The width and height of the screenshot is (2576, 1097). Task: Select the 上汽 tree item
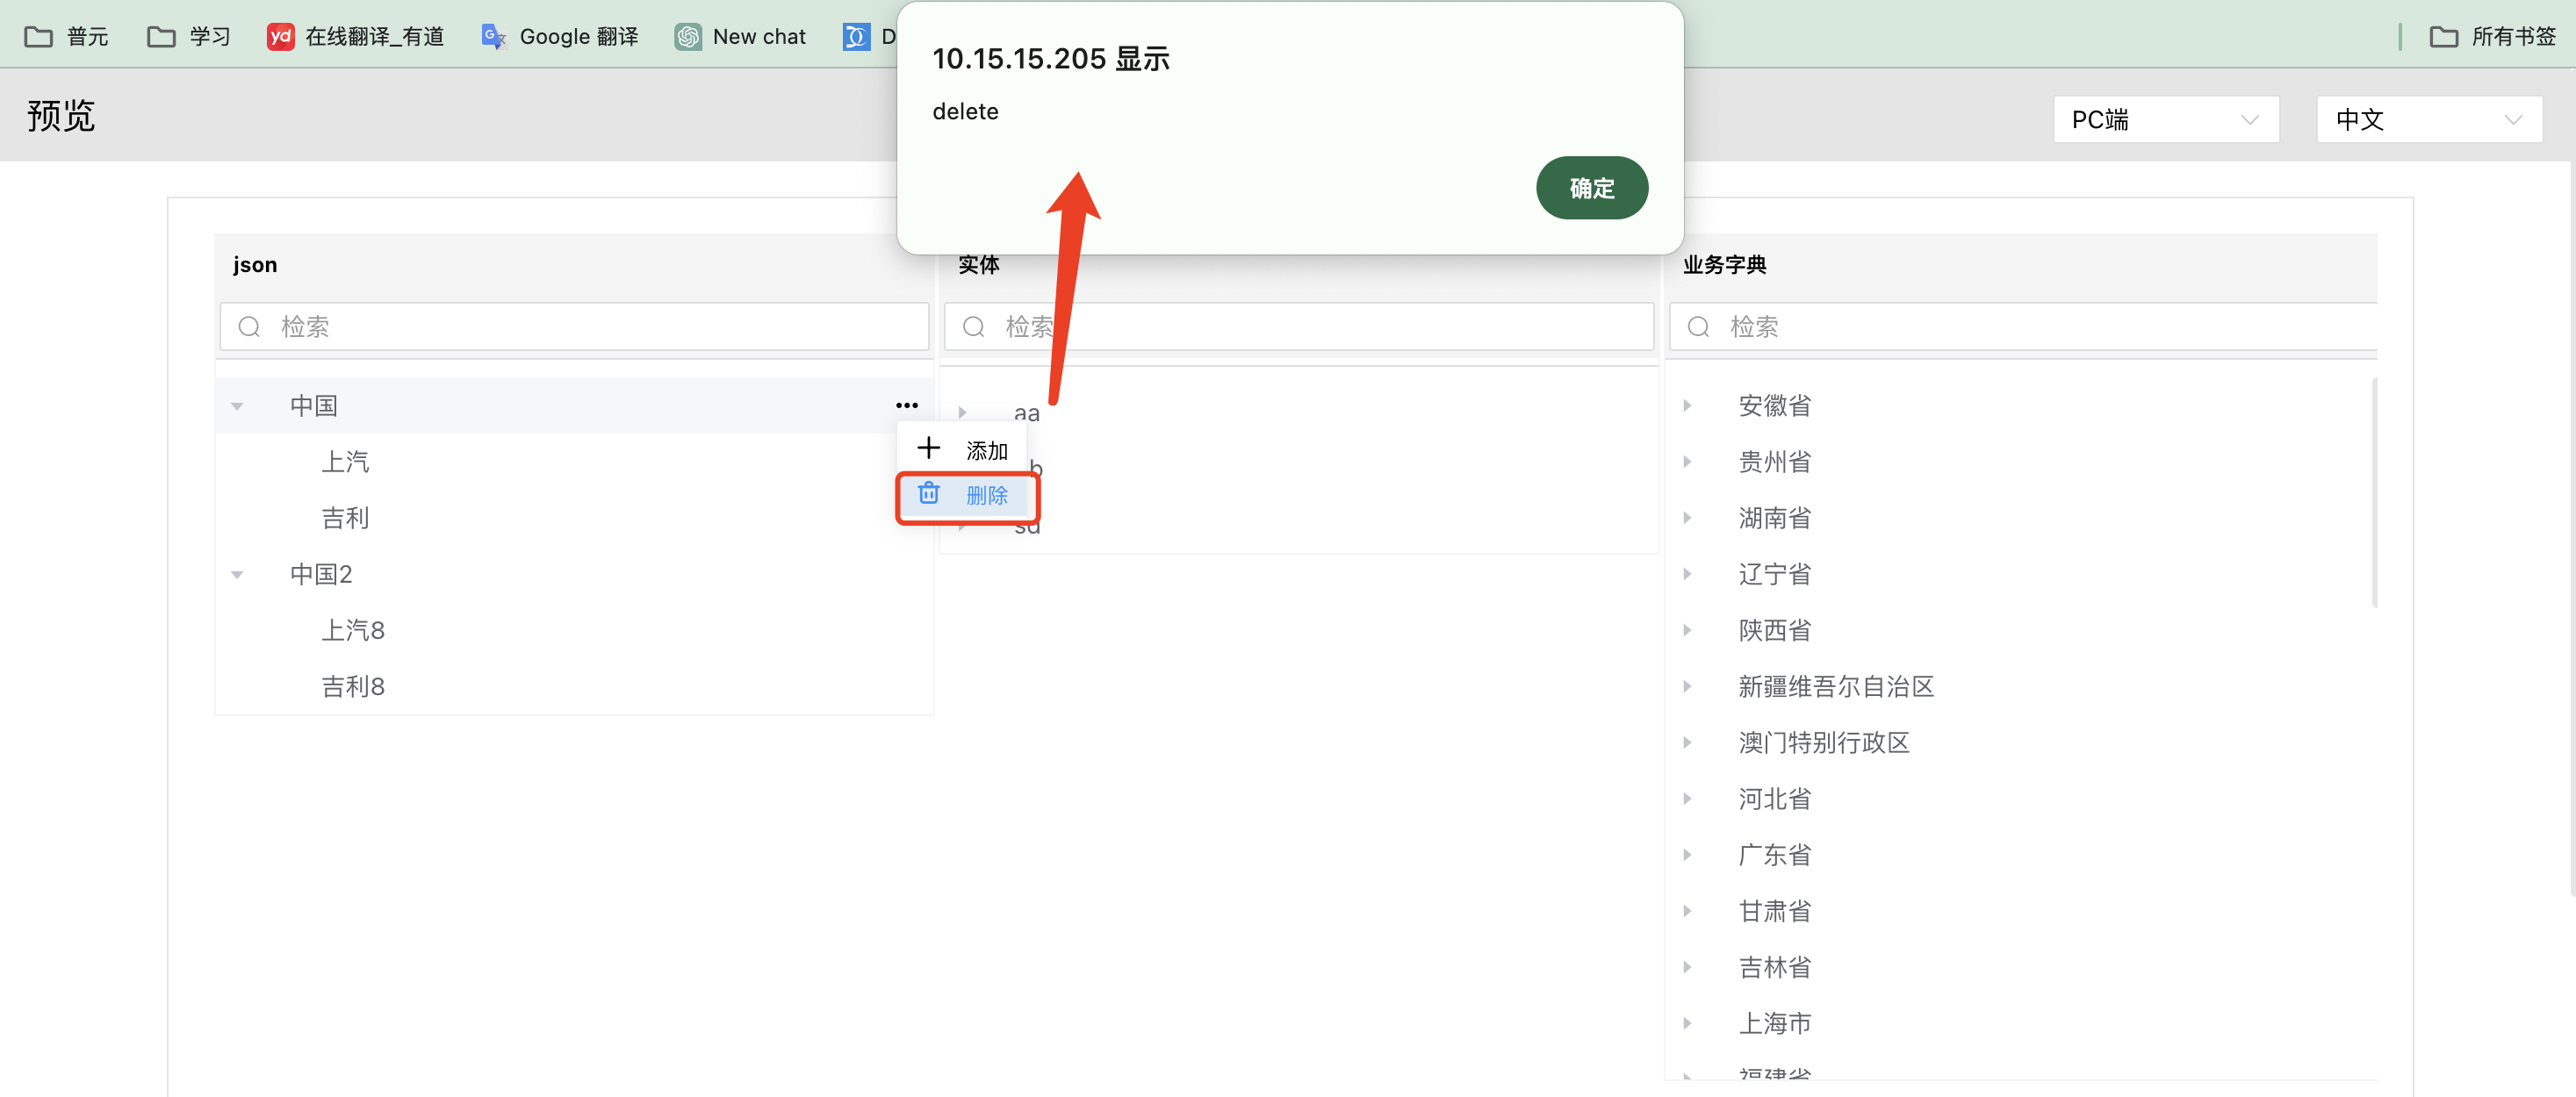coord(345,462)
